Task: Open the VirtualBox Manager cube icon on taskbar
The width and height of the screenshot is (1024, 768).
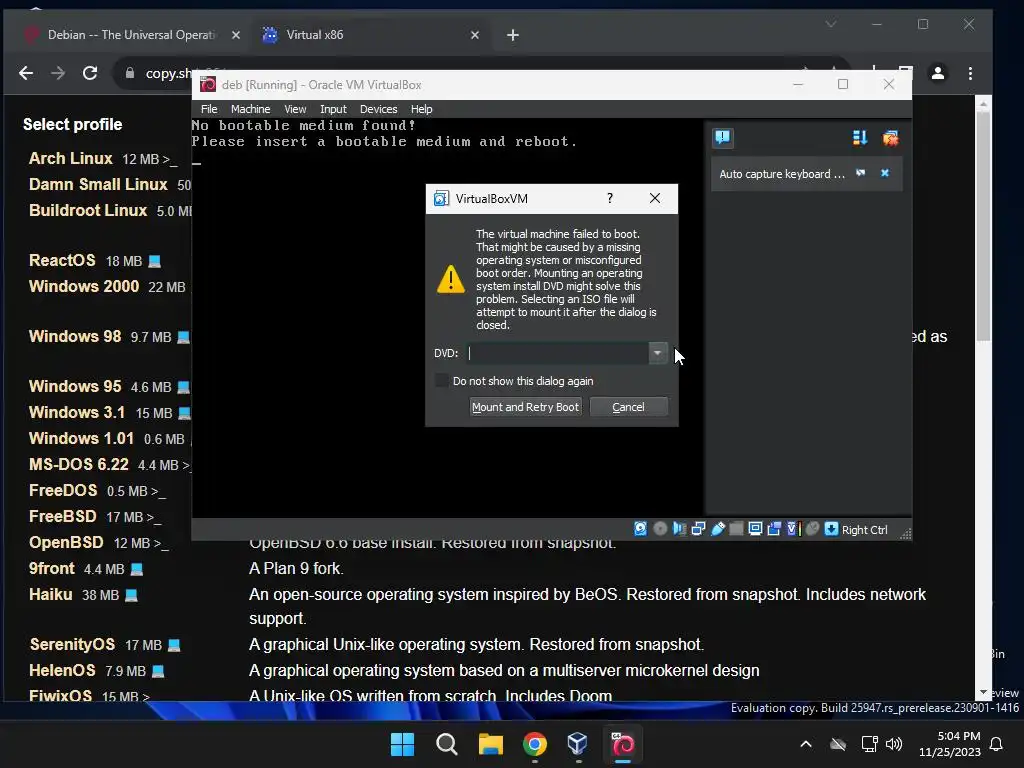Action: point(578,744)
